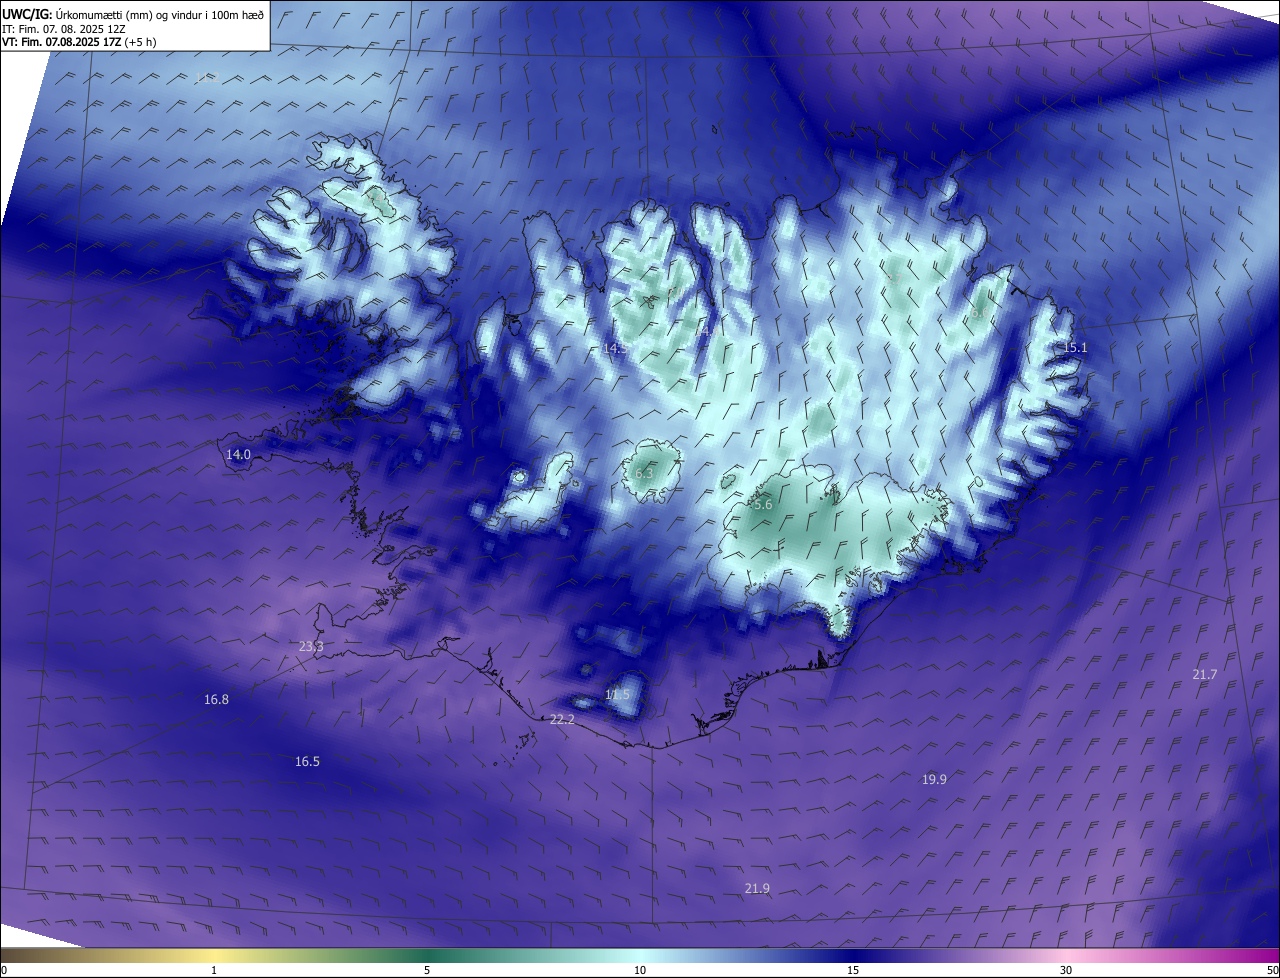Click the 14.5 value label in northern Iceland

pyautogui.click(x=615, y=349)
